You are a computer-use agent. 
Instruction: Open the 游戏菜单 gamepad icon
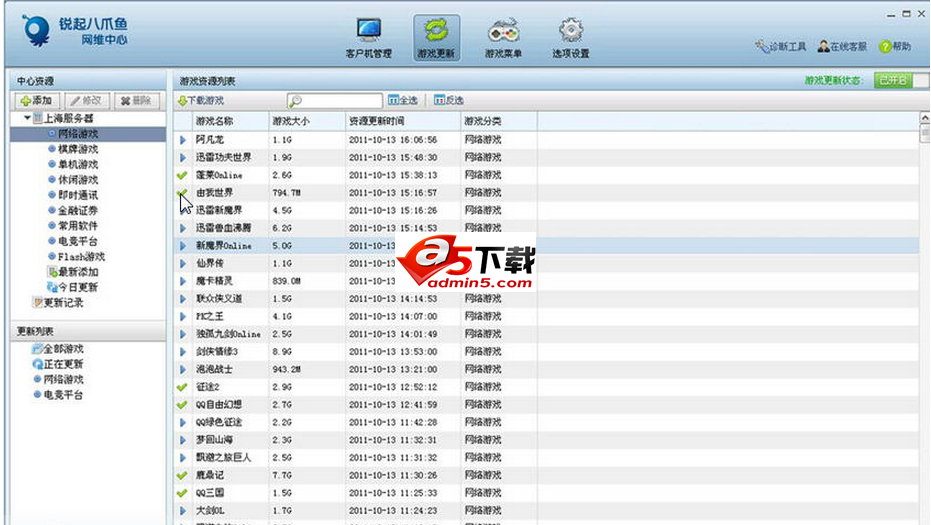(x=503, y=31)
